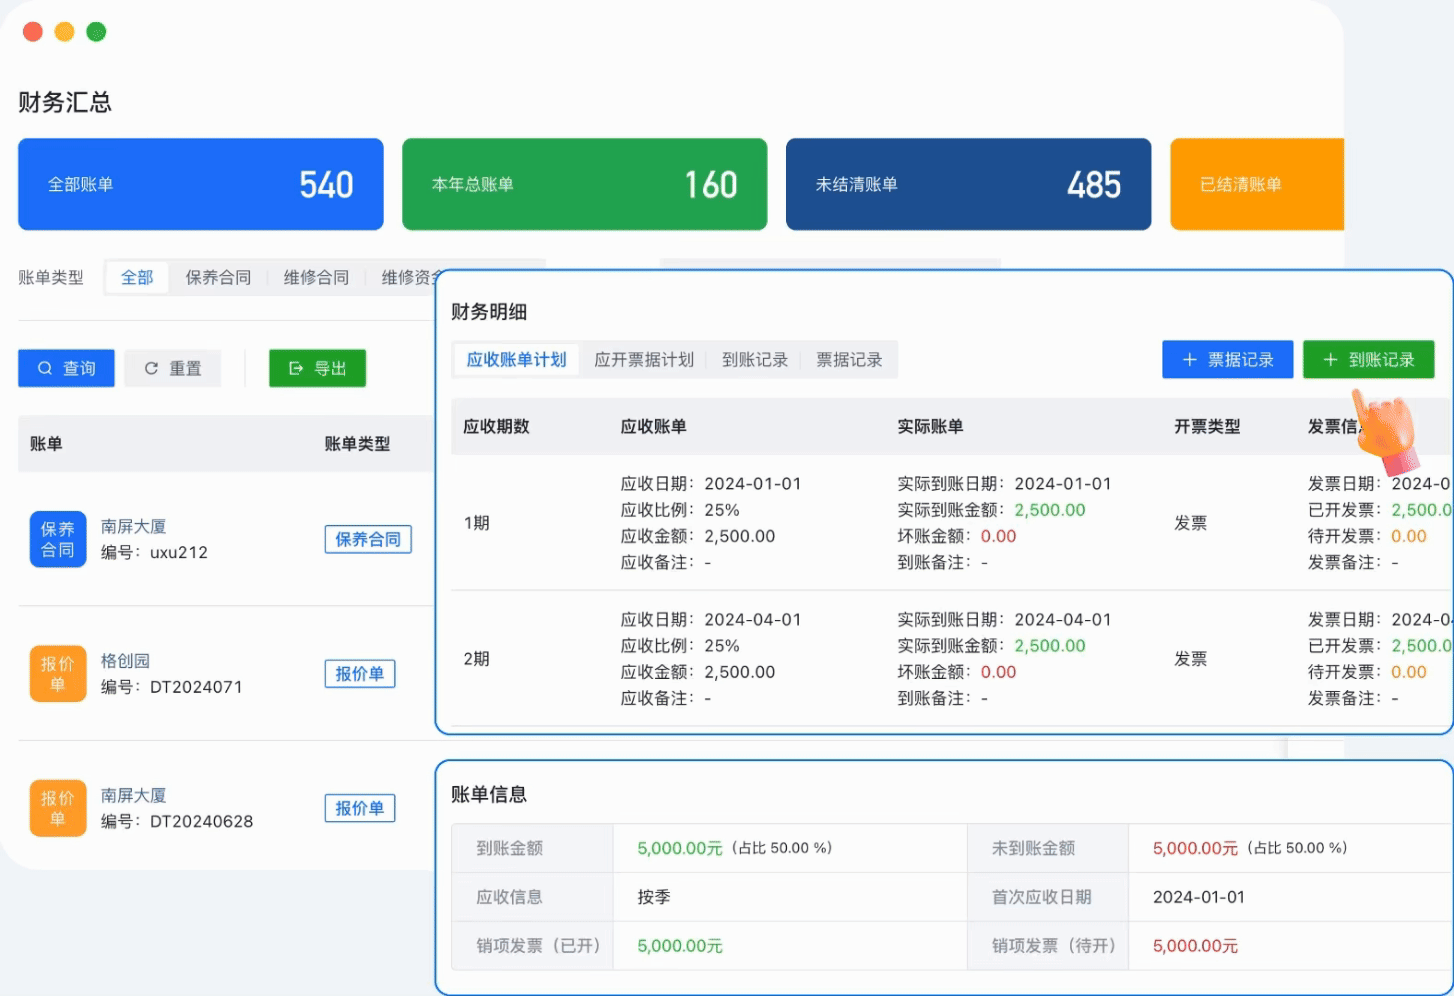Click the green 本年总账单 160 card

tap(584, 184)
